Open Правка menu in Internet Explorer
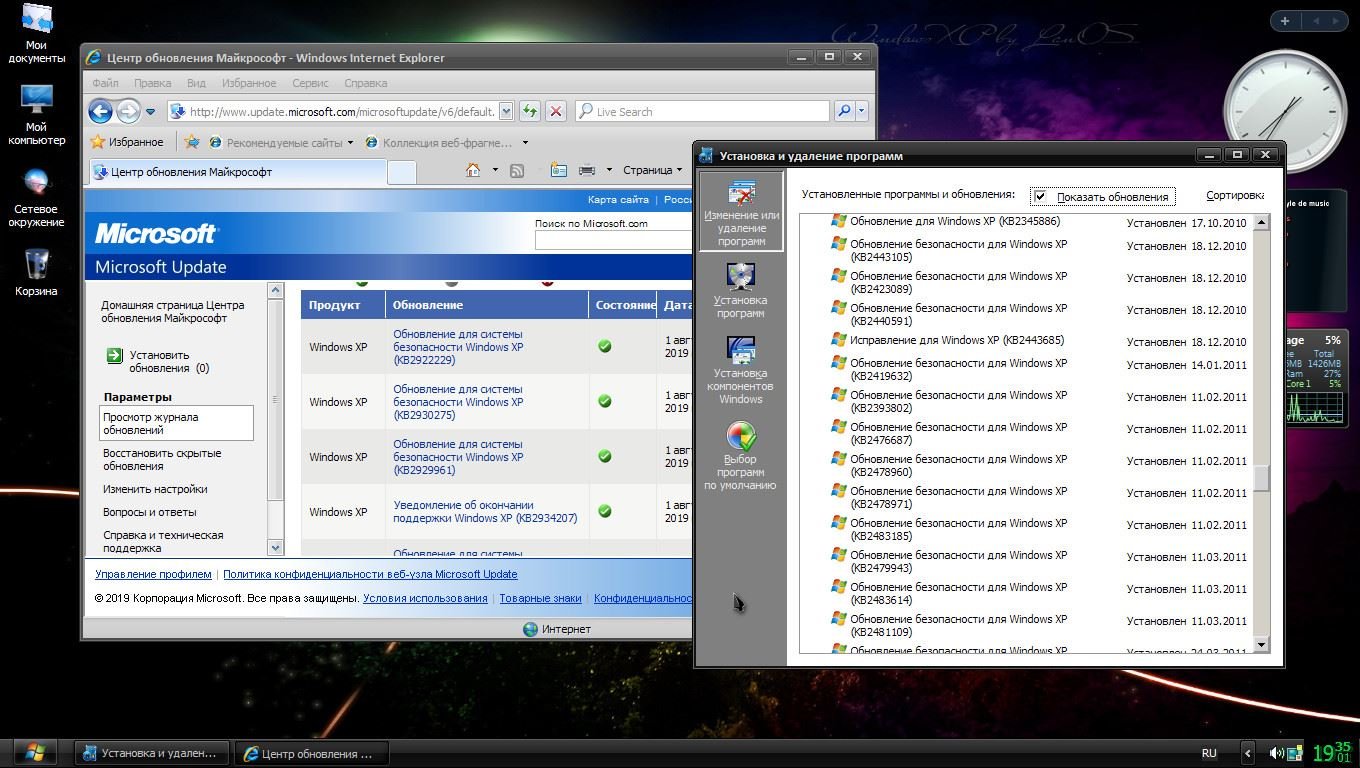This screenshot has height=768, width=1360. click(152, 83)
